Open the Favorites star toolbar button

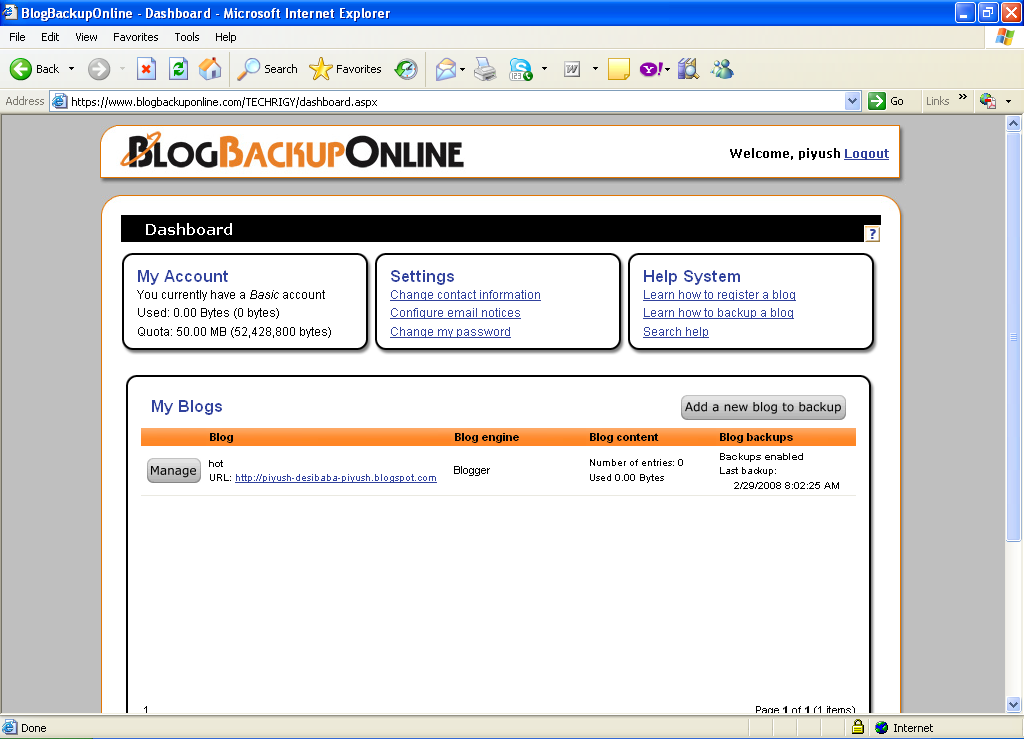point(345,69)
